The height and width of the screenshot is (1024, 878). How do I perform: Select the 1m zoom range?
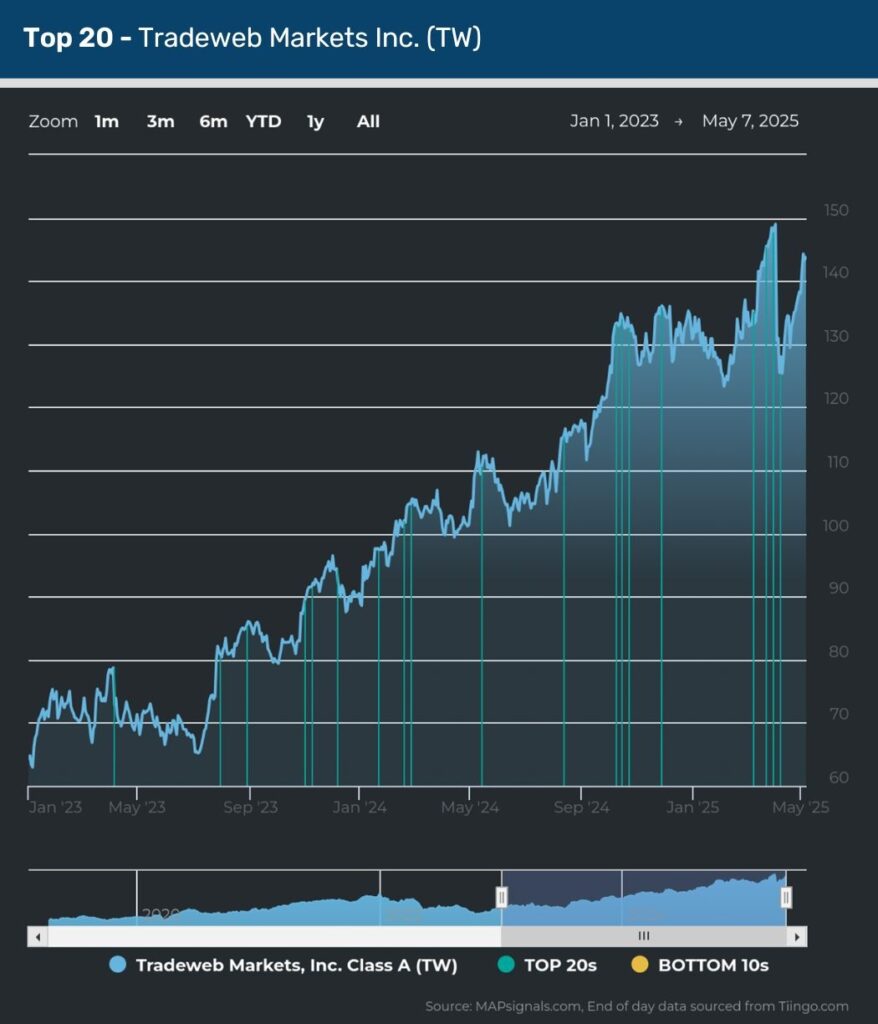point(106,121)
